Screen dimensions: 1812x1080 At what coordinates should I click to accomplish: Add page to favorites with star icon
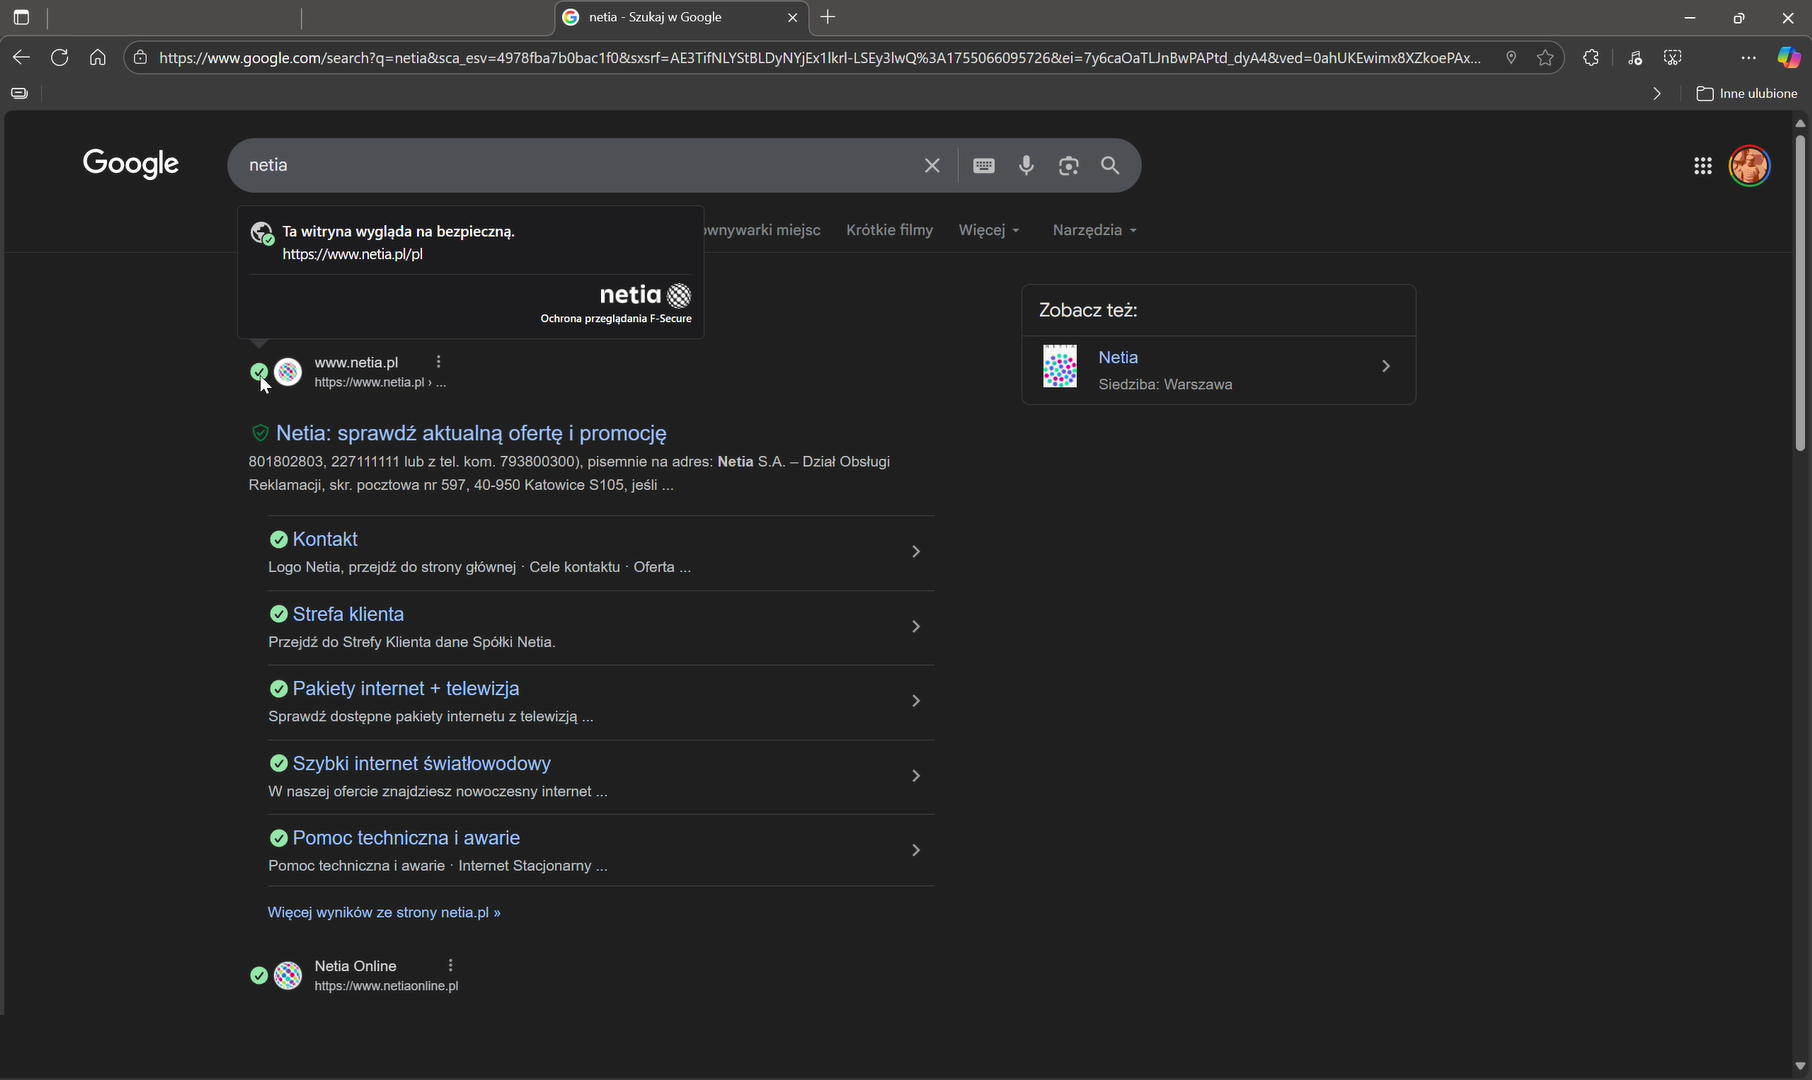tap(1545, 58)
